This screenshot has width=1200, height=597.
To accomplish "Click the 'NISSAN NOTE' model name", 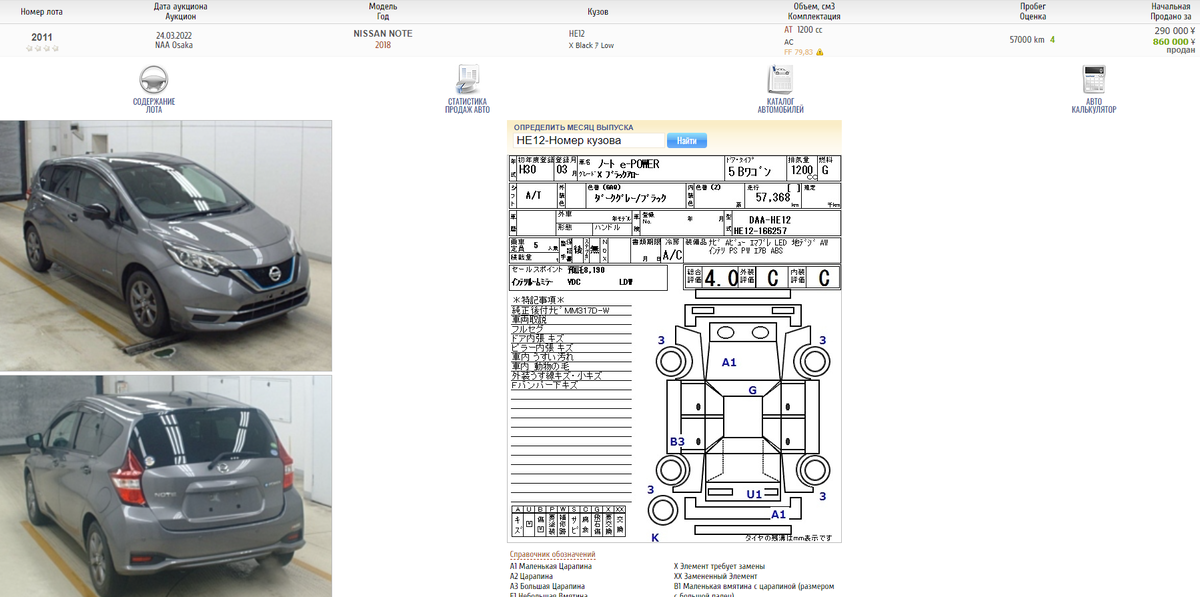I will coord(383,34).
